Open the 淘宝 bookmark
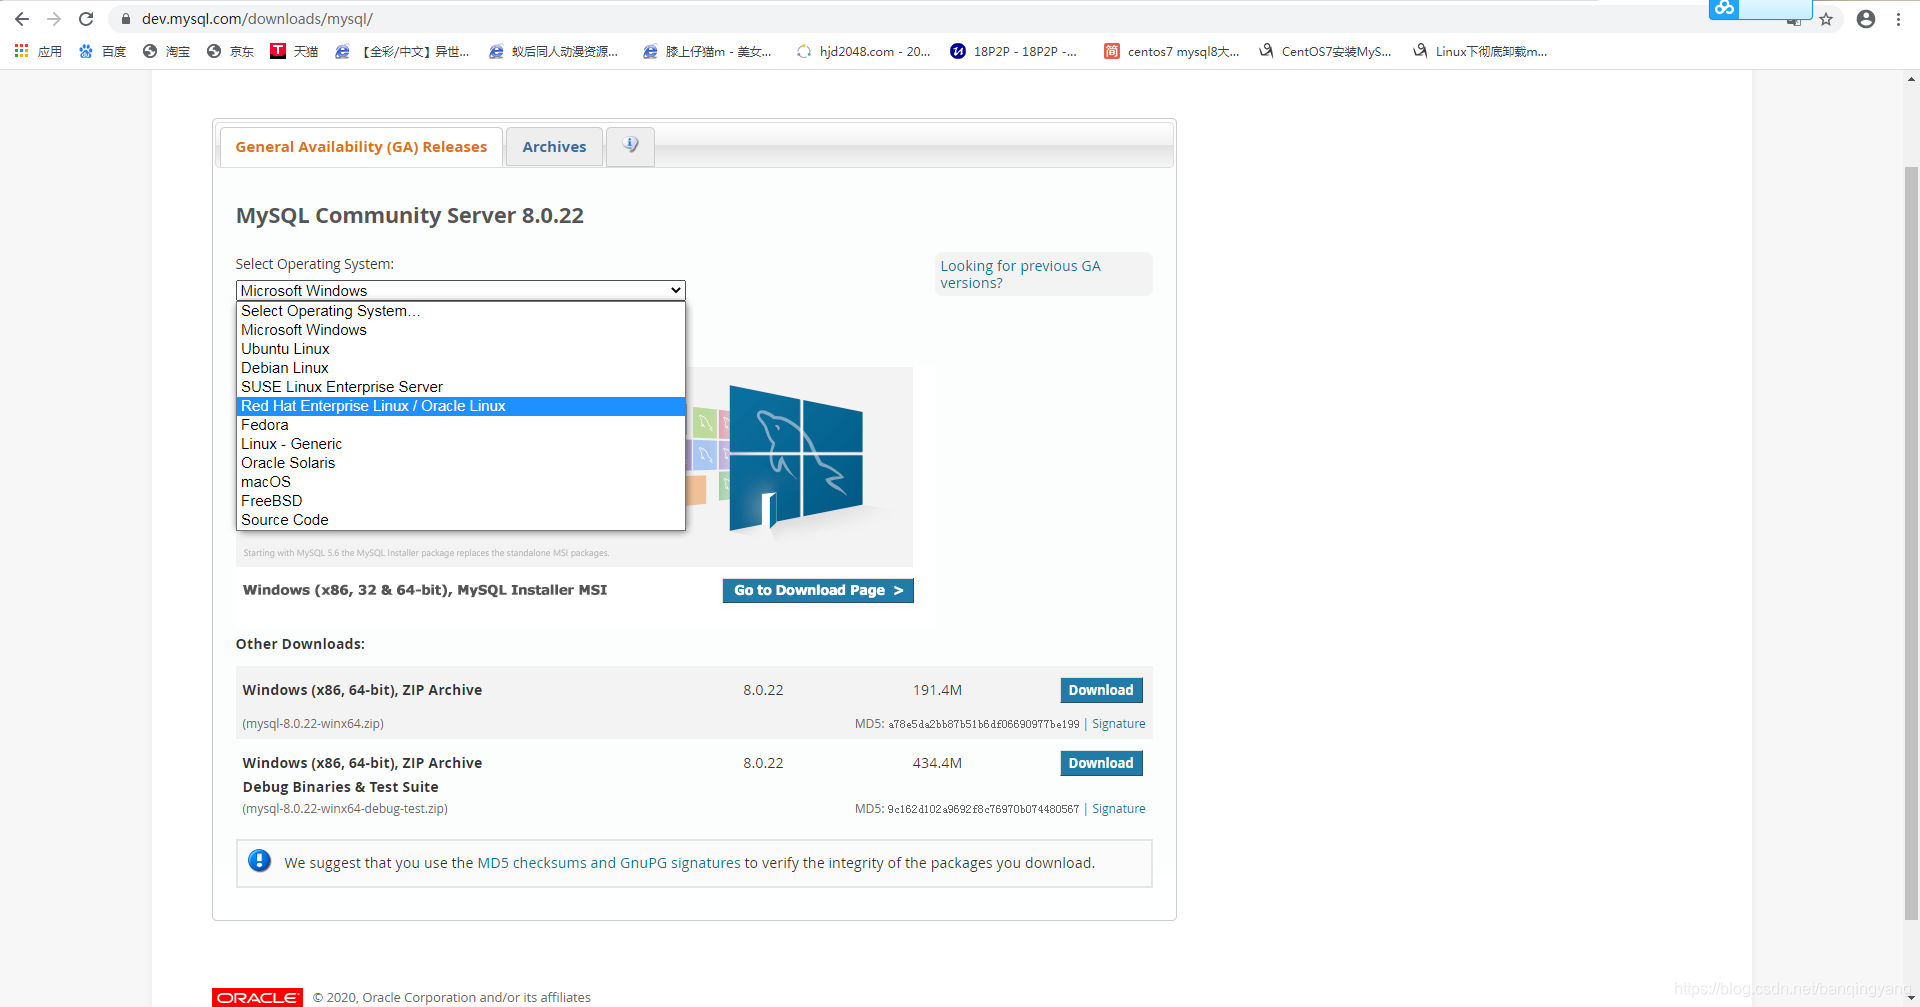The image size is (1920, 1007). click(166, 51)
